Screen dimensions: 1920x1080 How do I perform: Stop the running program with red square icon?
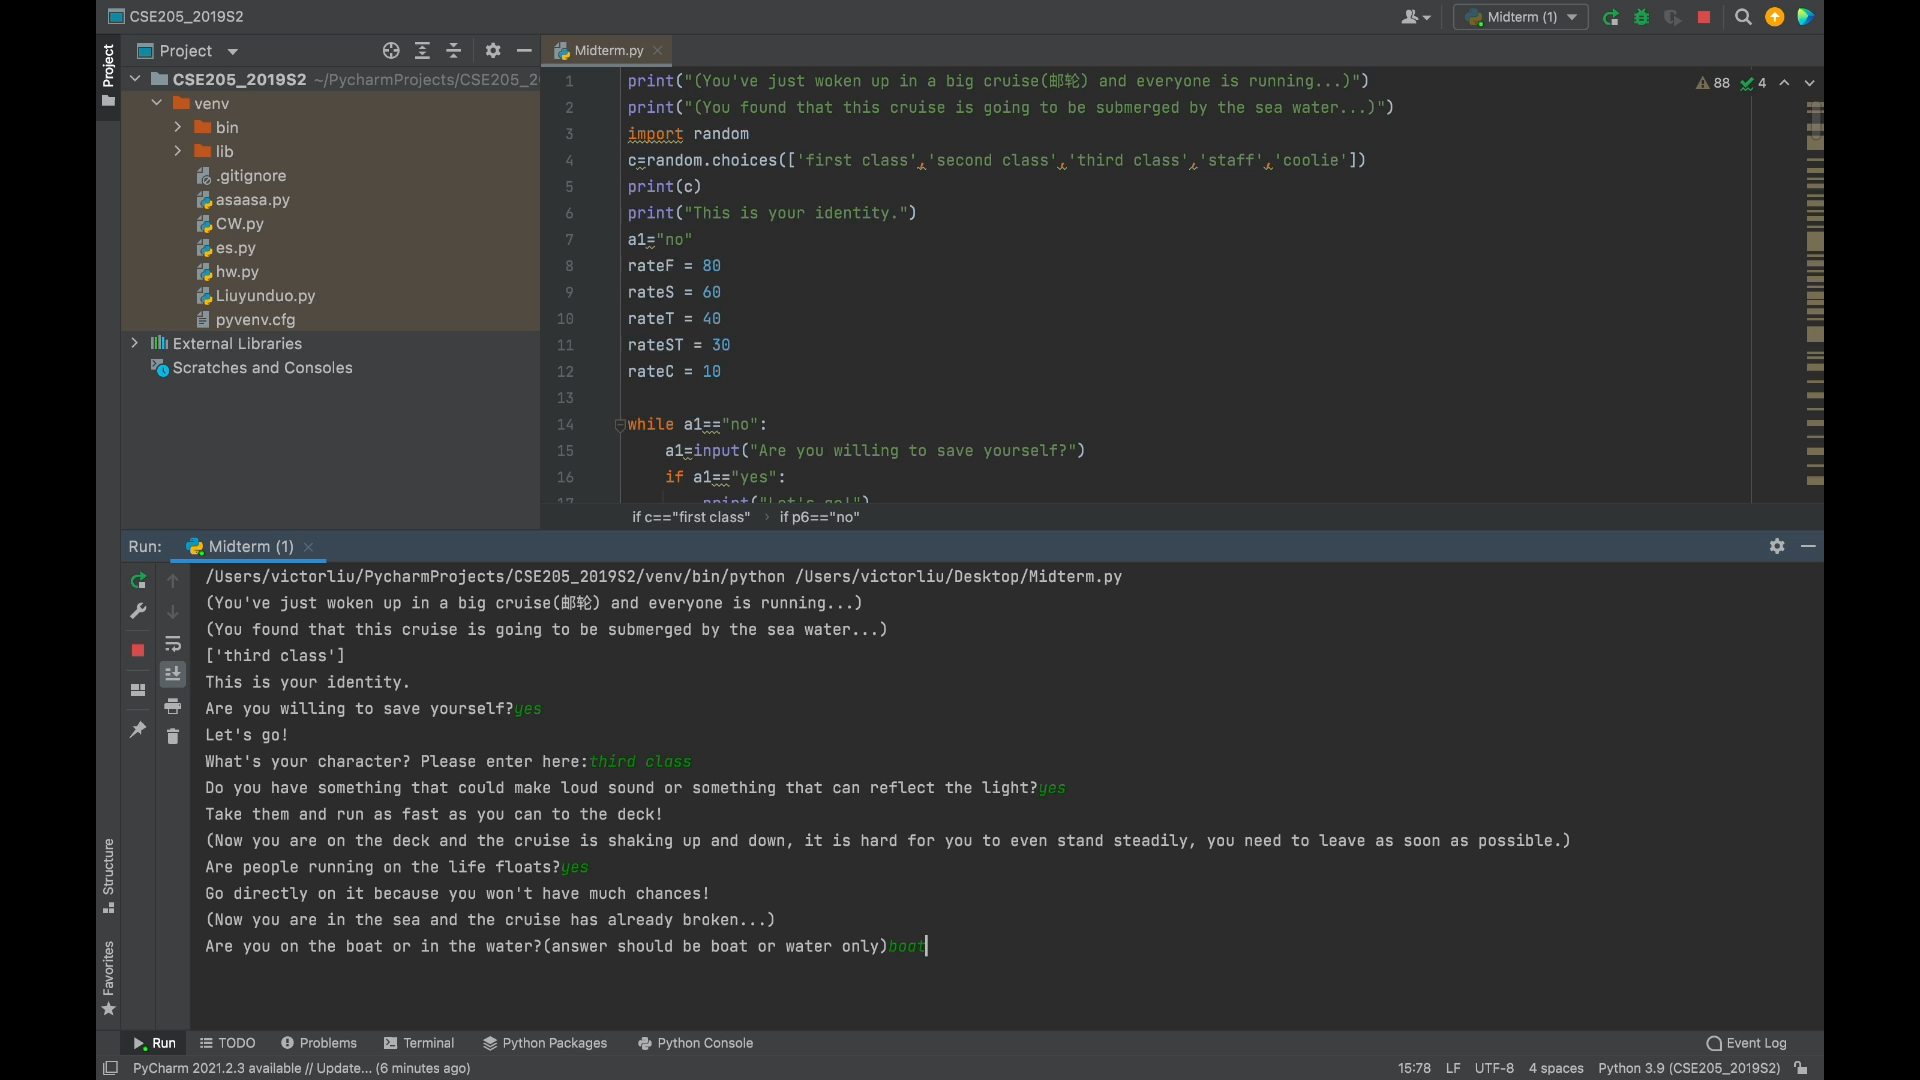pos(1704,17)
